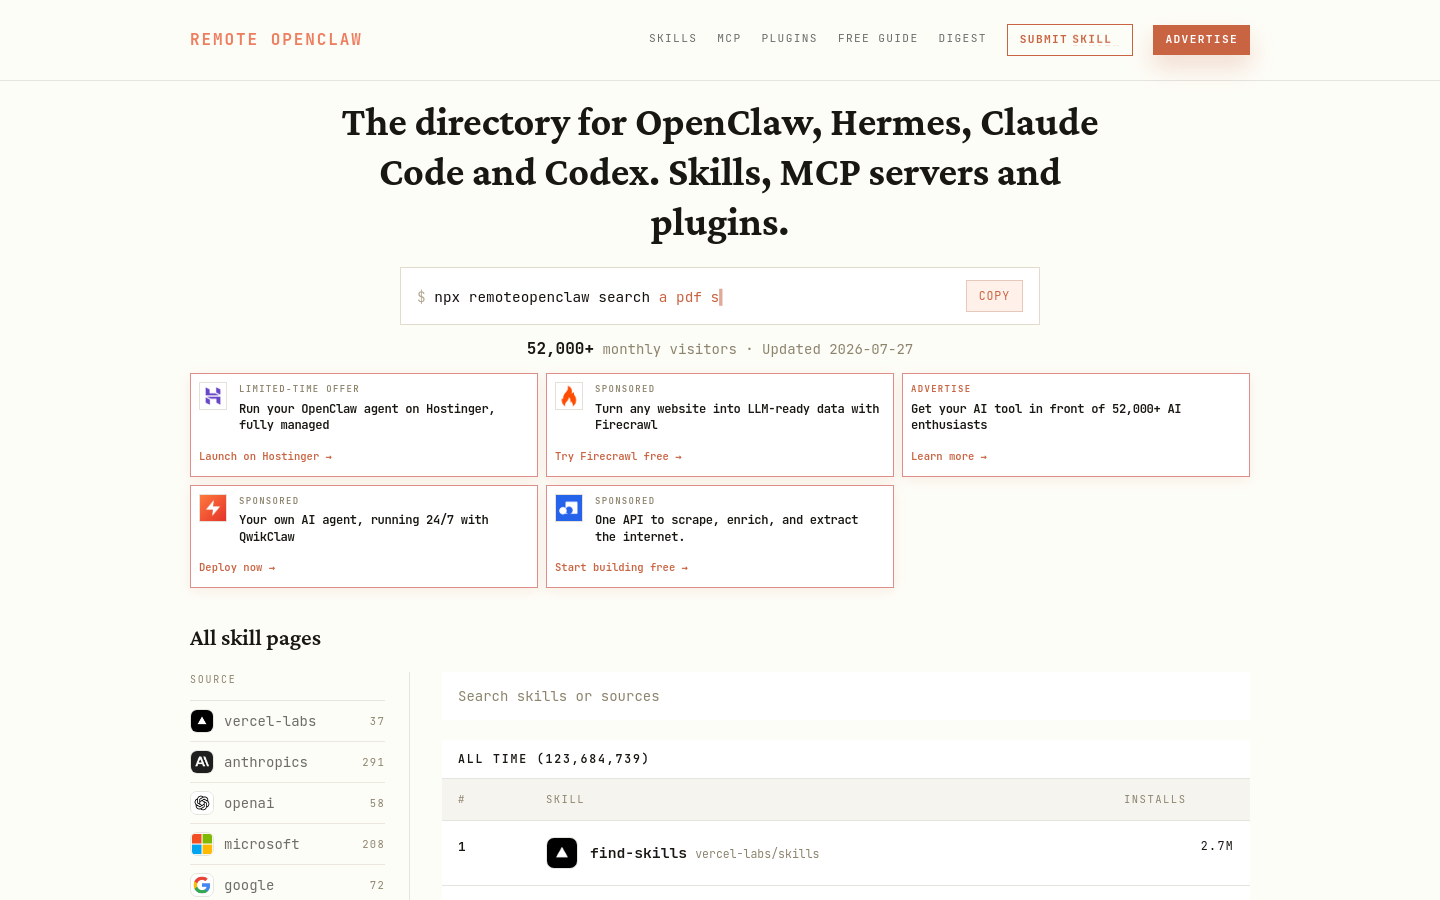The height and width of the screenshot is (900, 1440).
Task: Filter by vercel-labs source
Action: pos(288,721)
